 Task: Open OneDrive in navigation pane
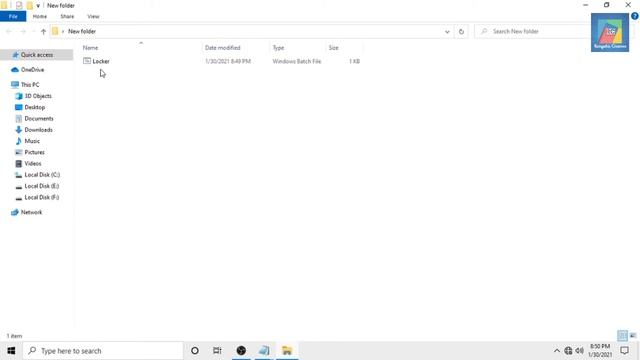(x=32, y=70)
